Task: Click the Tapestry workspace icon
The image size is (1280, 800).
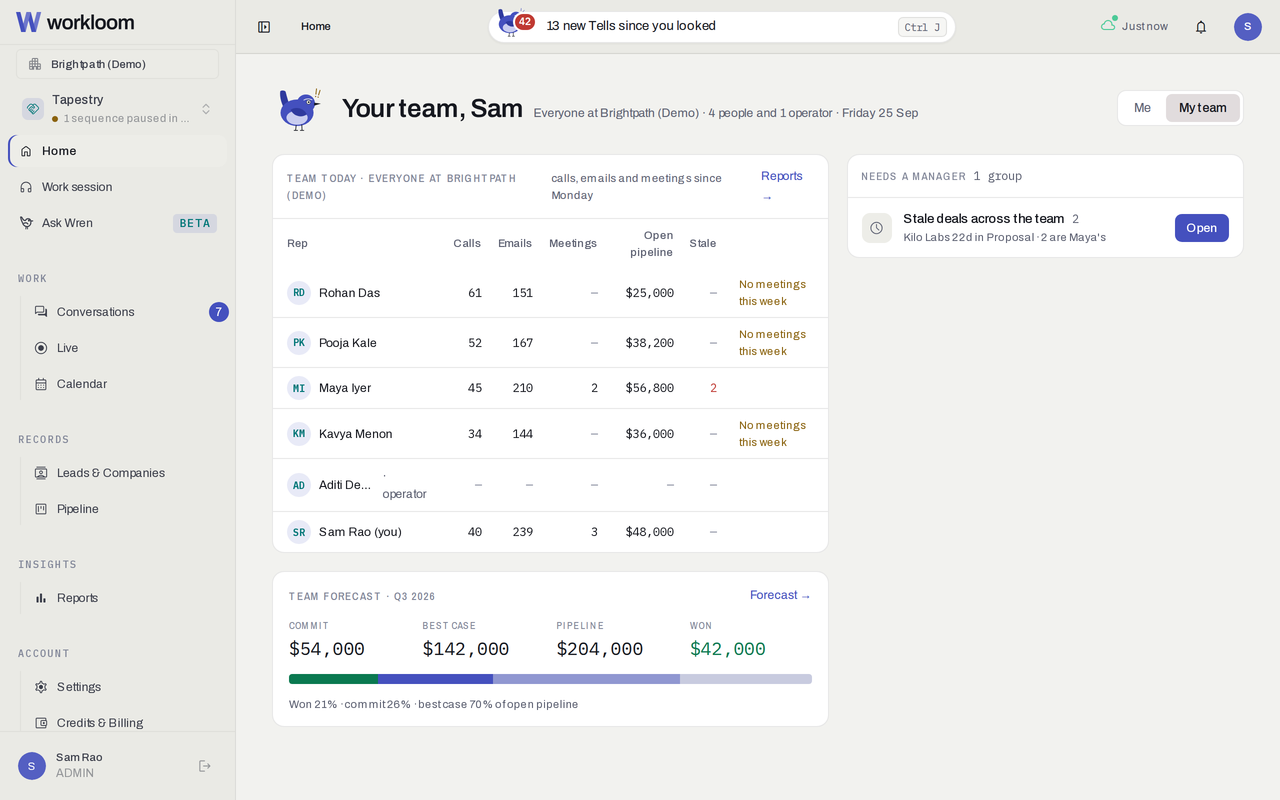Action: 33,108
